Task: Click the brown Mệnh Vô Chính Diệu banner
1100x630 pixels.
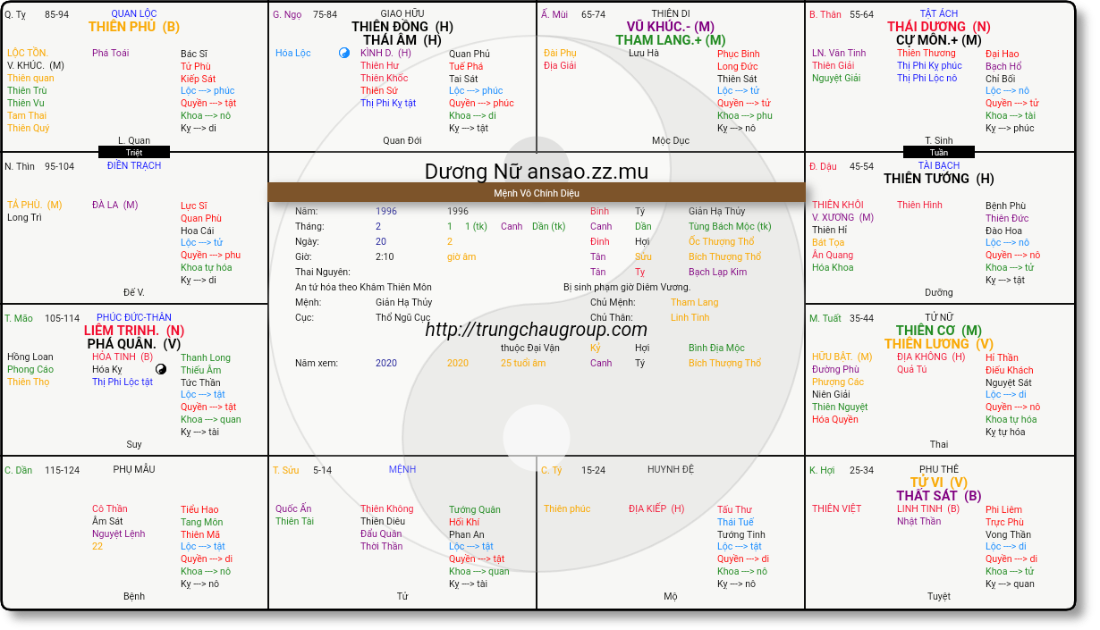Action: 536,192
